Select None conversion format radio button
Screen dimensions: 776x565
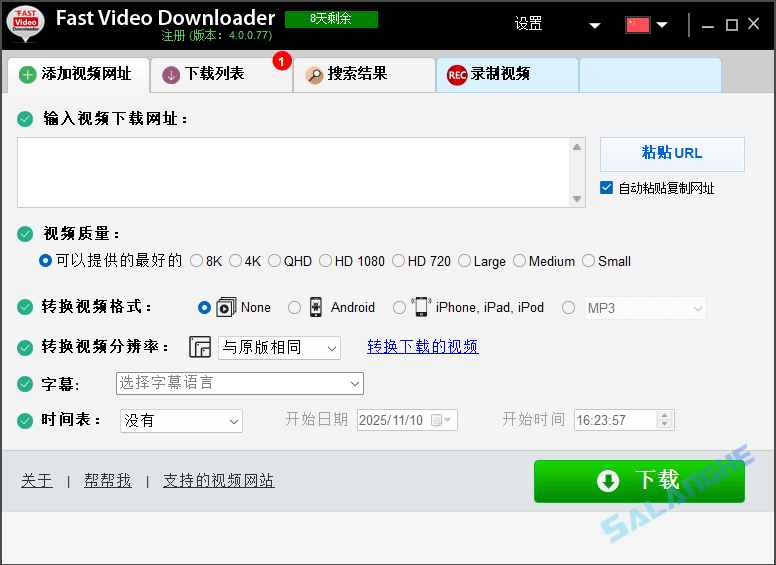click(204, 308)
